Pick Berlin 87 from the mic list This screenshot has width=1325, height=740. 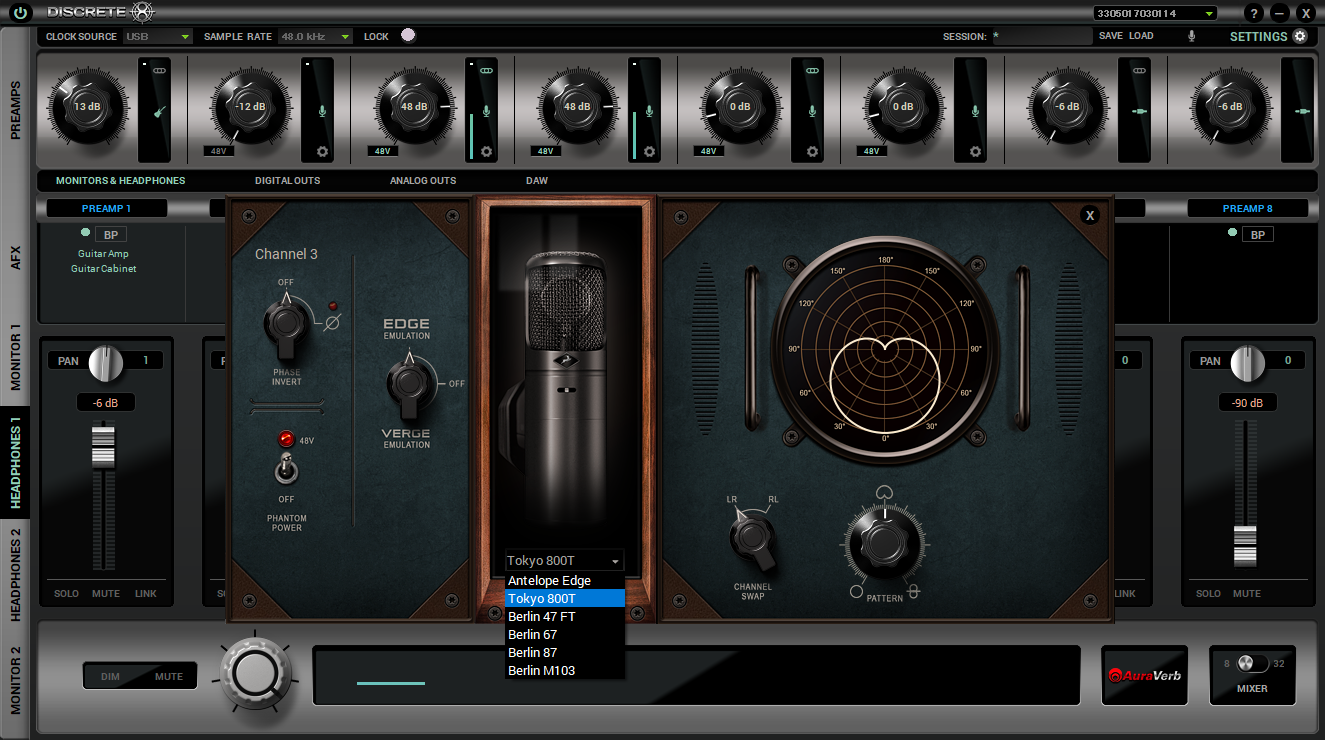coord(565,652)
